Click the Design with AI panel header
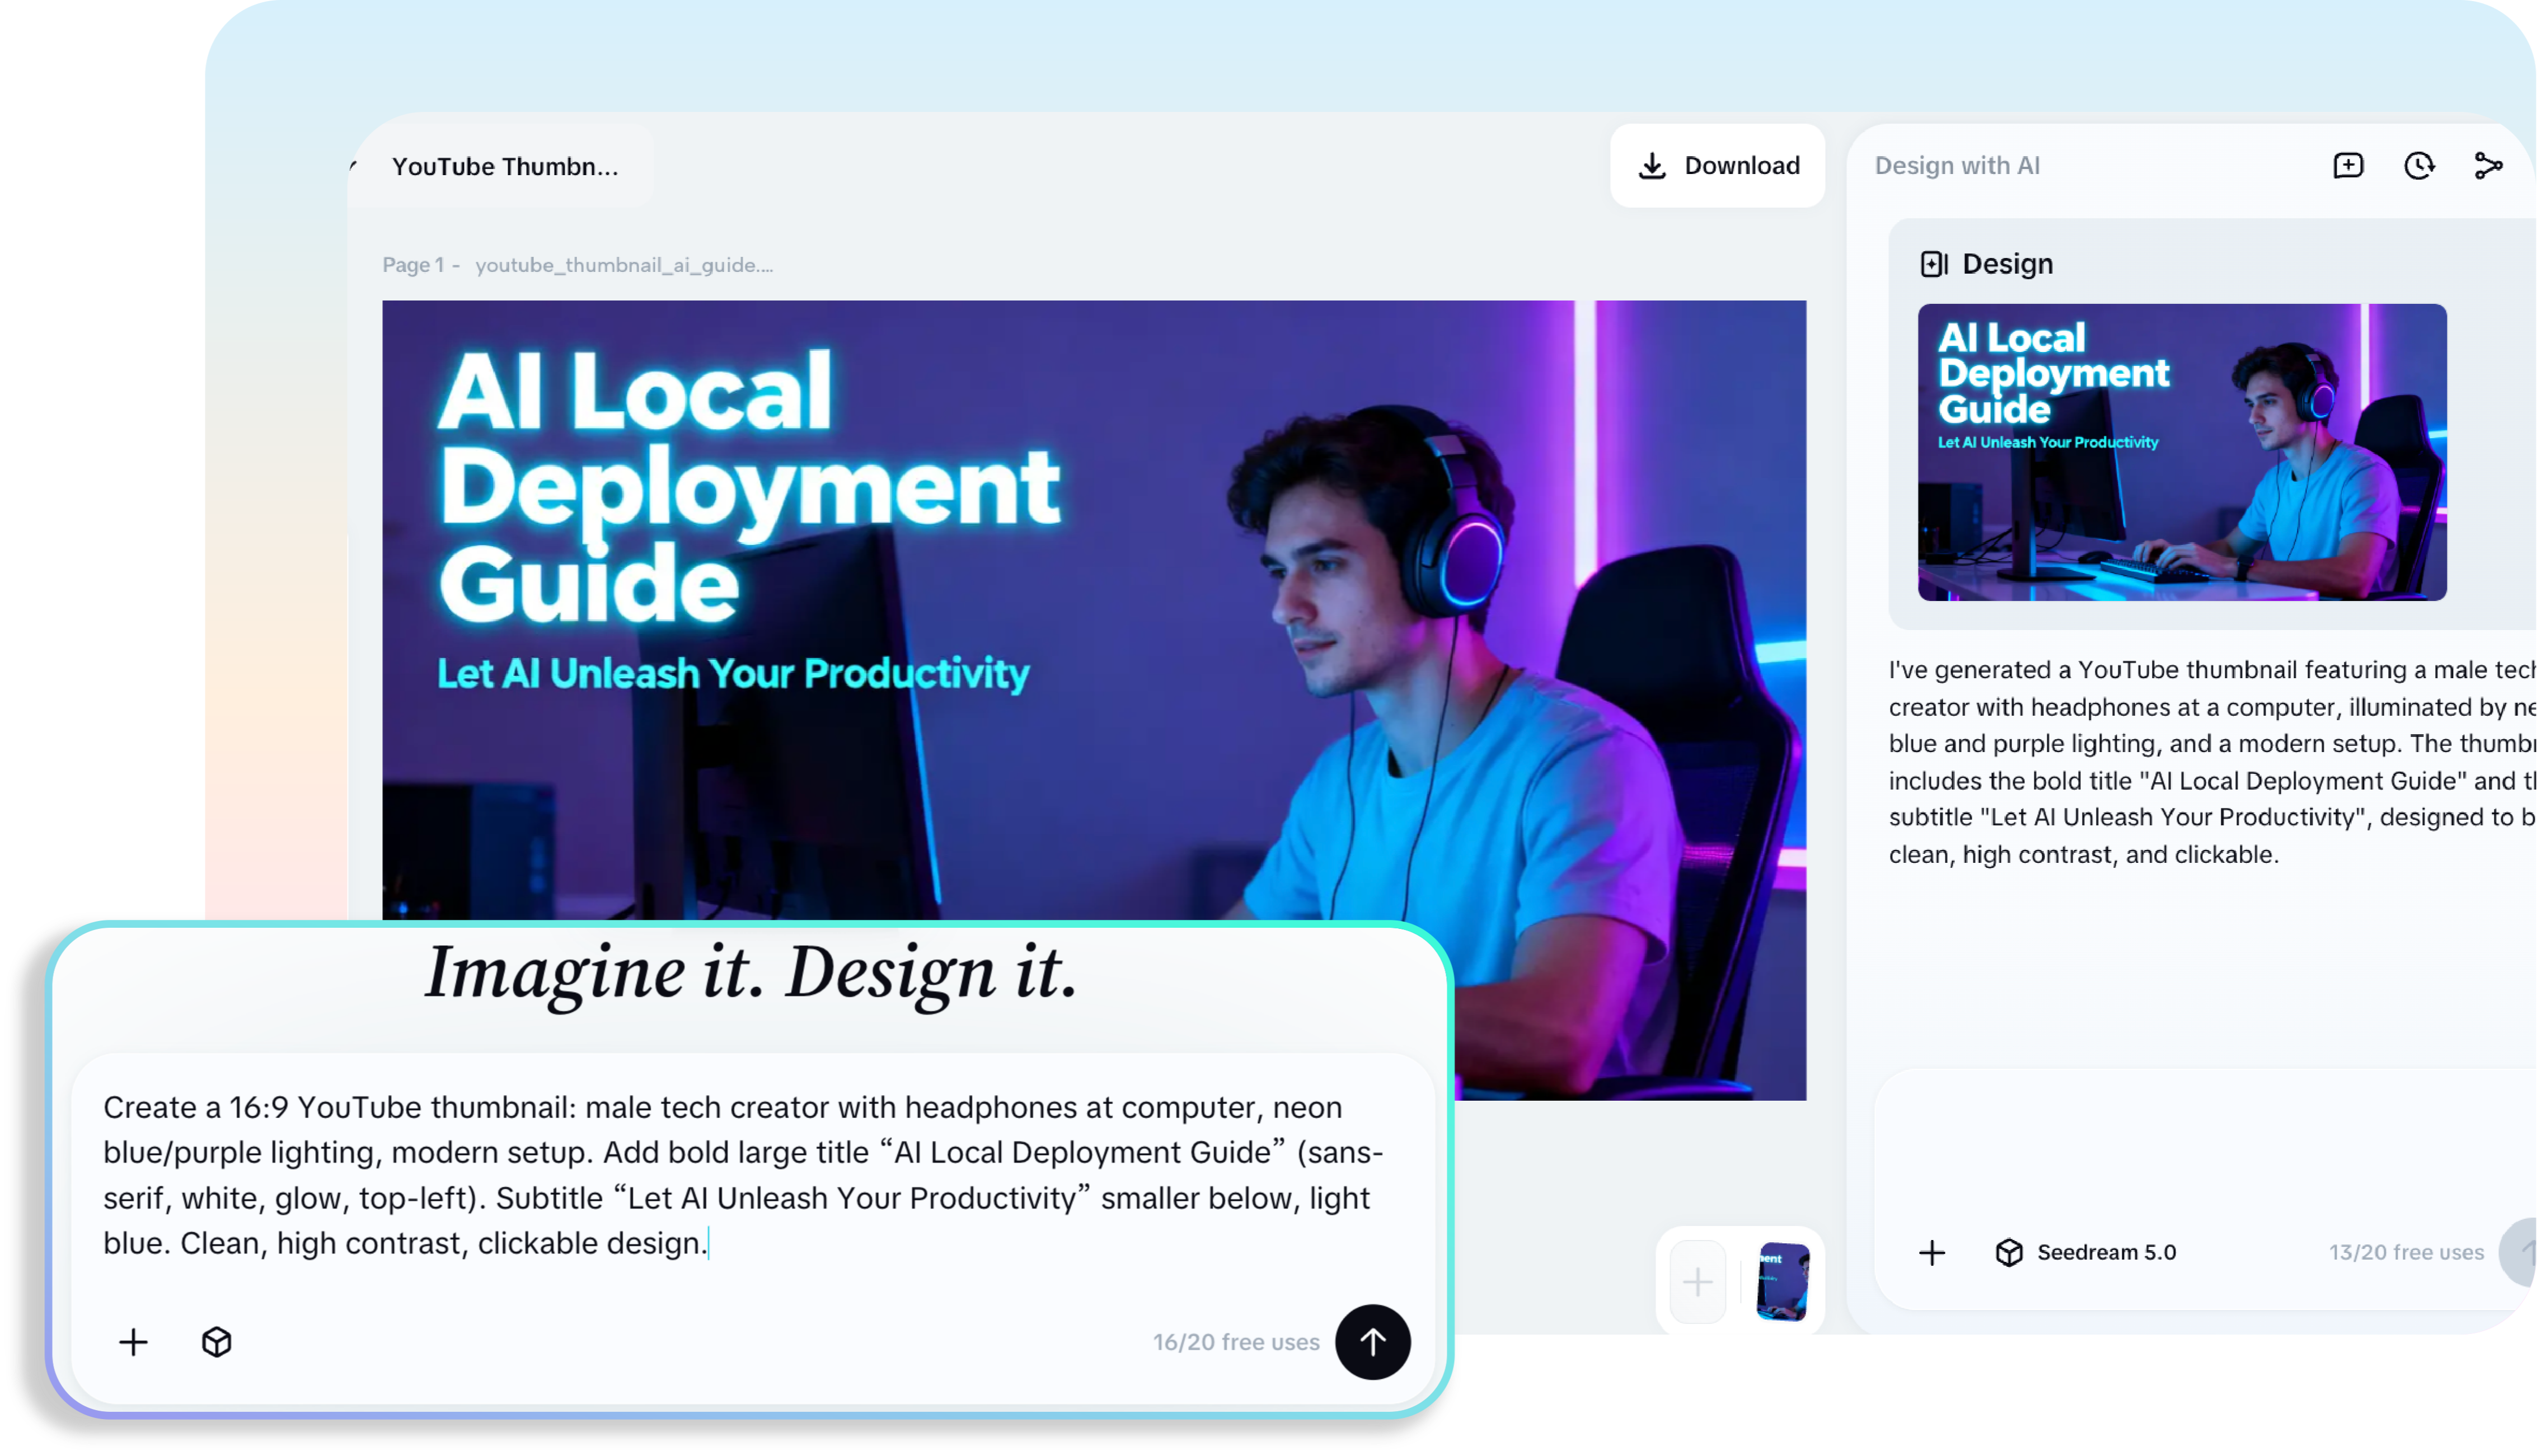The height and width of the screenshot is (1456, 2537). coord(1956,165)
